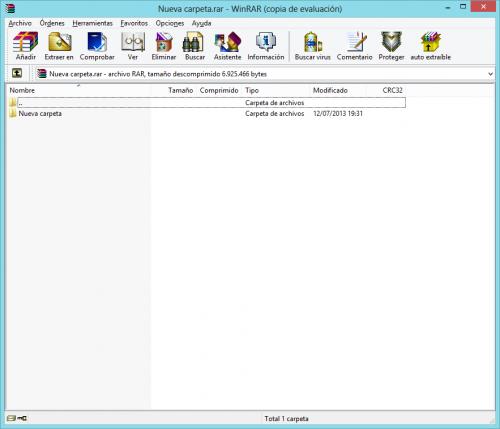Click the Proteger shield icon
Image resolution: width=500 pixels, height=429 pixels.
pyautogui.click(x=391, y=46)
